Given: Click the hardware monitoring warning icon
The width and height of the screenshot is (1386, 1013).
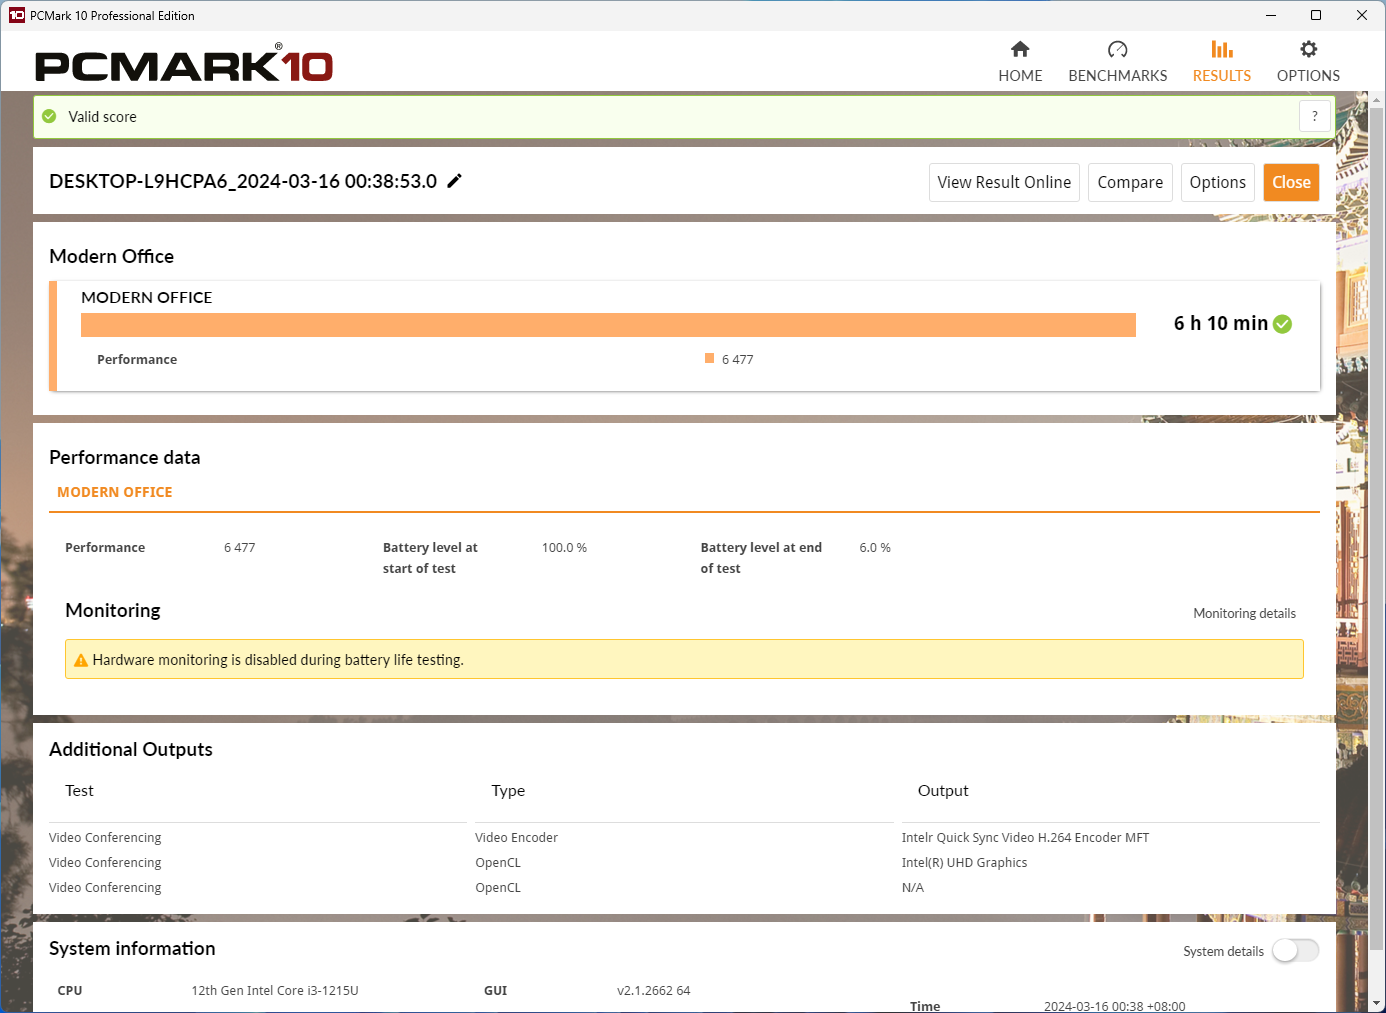Looking at the screenshot, I should click(81, 660).
